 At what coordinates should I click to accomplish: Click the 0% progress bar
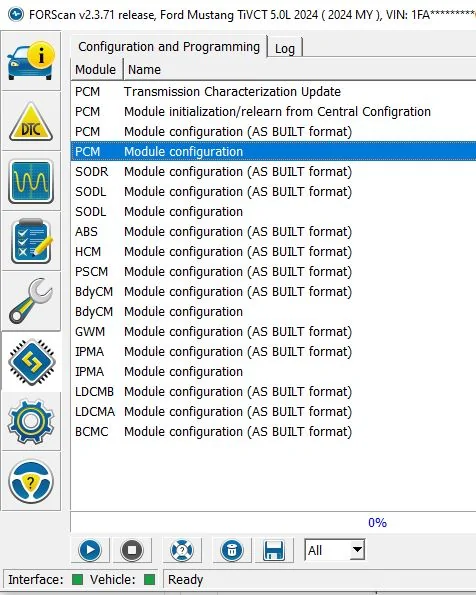click(x=273, y=523)
